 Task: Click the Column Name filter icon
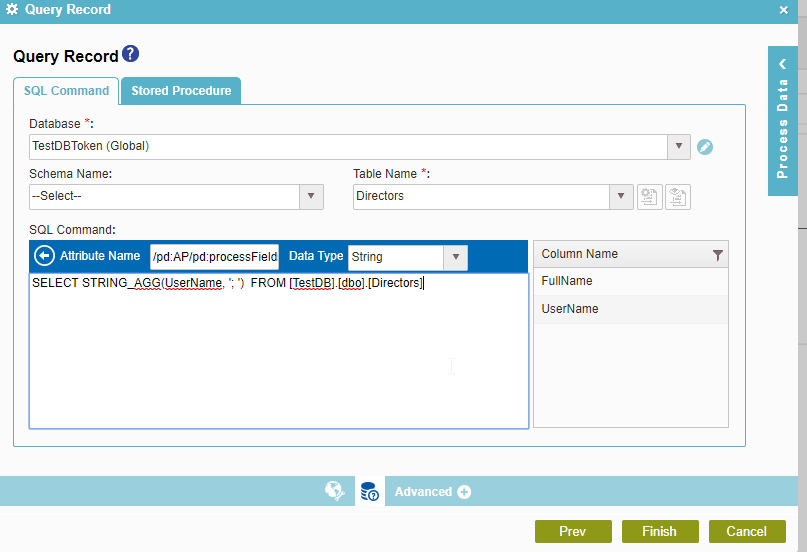(717, 255)
